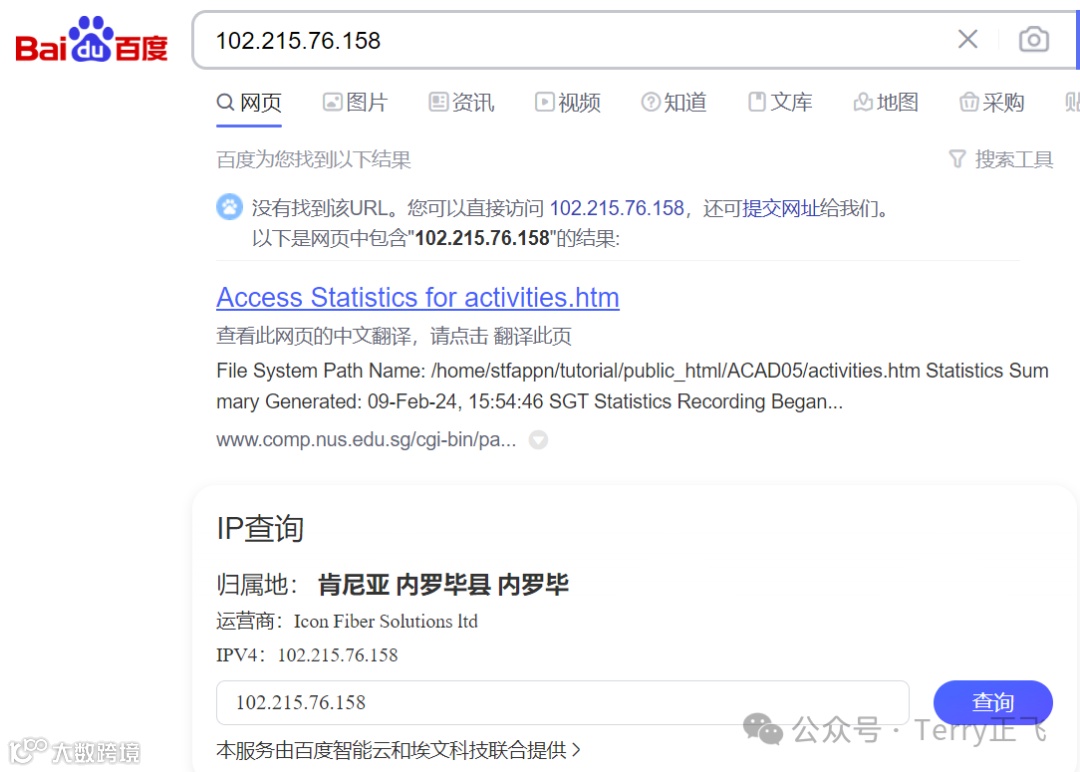Go to the 文库 tab

[x=780, y=103]
